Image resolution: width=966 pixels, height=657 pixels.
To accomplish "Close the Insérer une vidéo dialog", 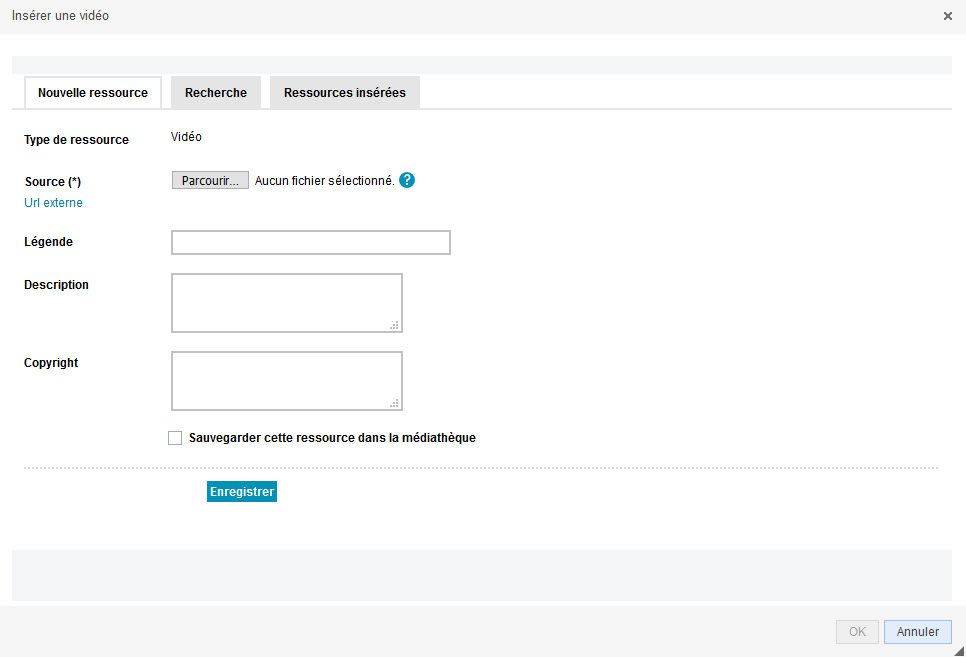I will pos(948,16).
